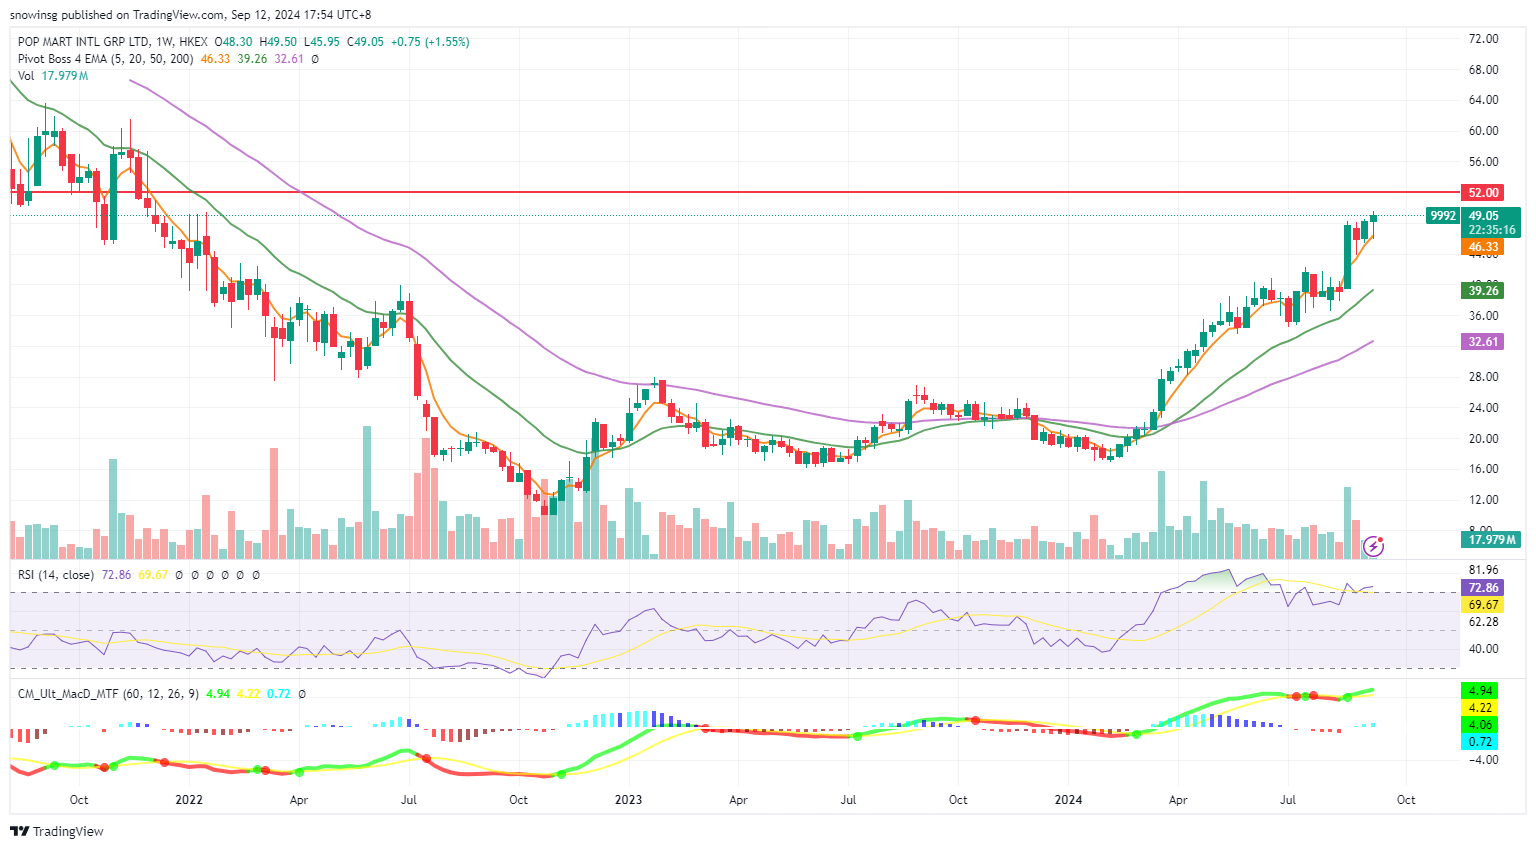The width and height of the screenshot is (1536, 849).
Task: Select the RSI (14, close) indicator legend
Action: click(56, 575)
